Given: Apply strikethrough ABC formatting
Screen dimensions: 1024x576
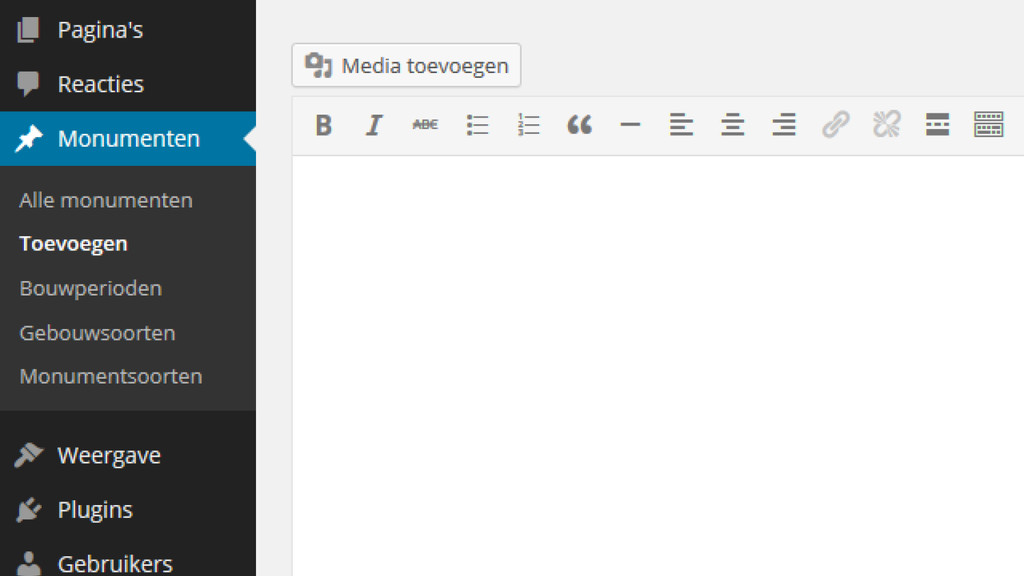Looking at the screenshot, I should [425, 124].
